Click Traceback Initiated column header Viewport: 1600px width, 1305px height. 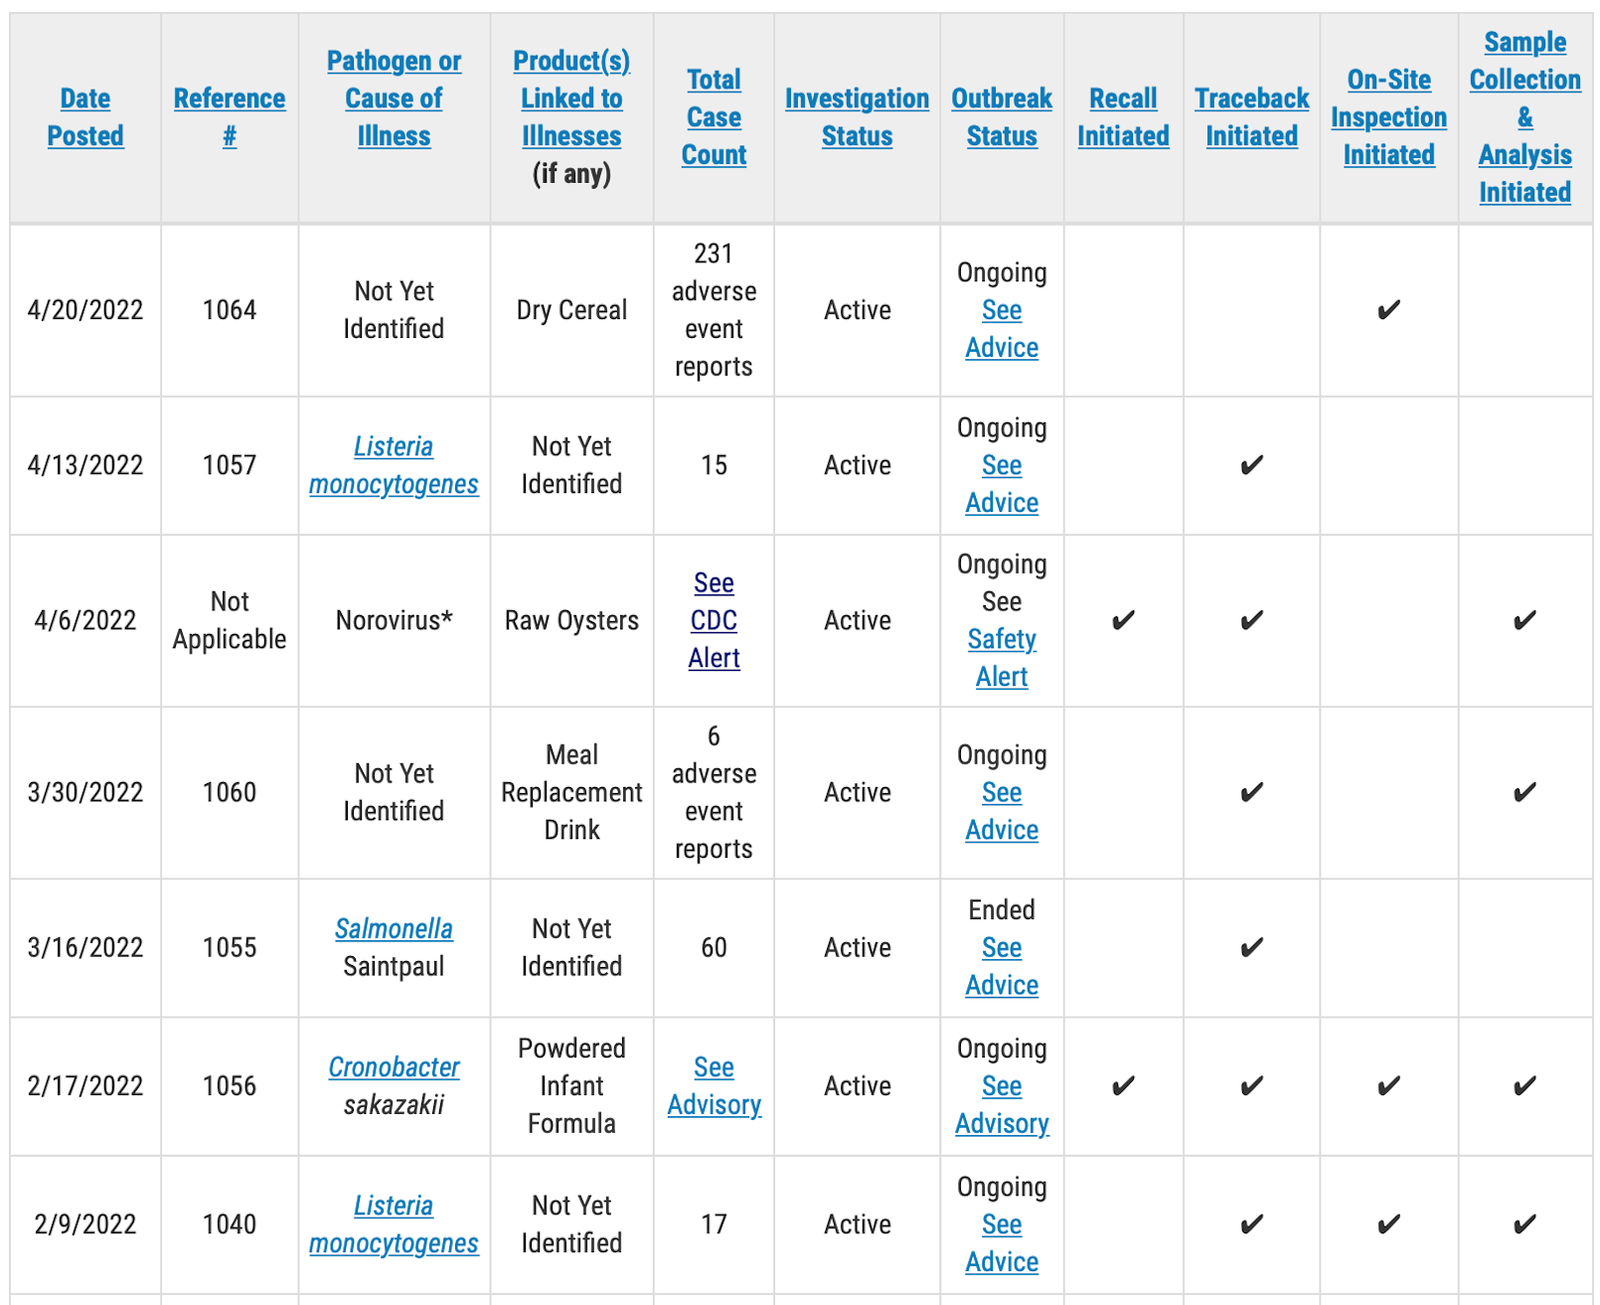1251,117
